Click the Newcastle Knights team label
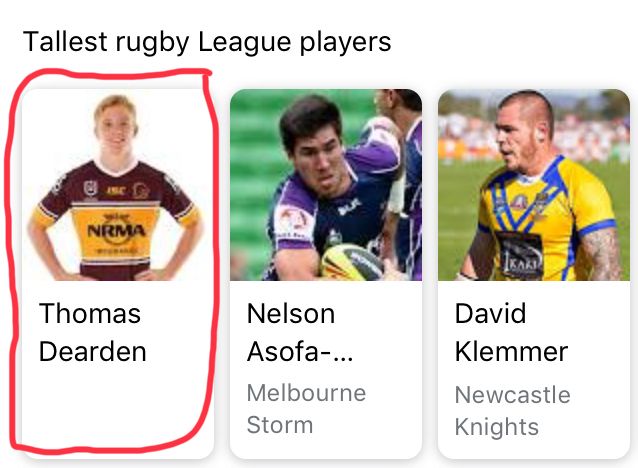 tap(513, 411)
